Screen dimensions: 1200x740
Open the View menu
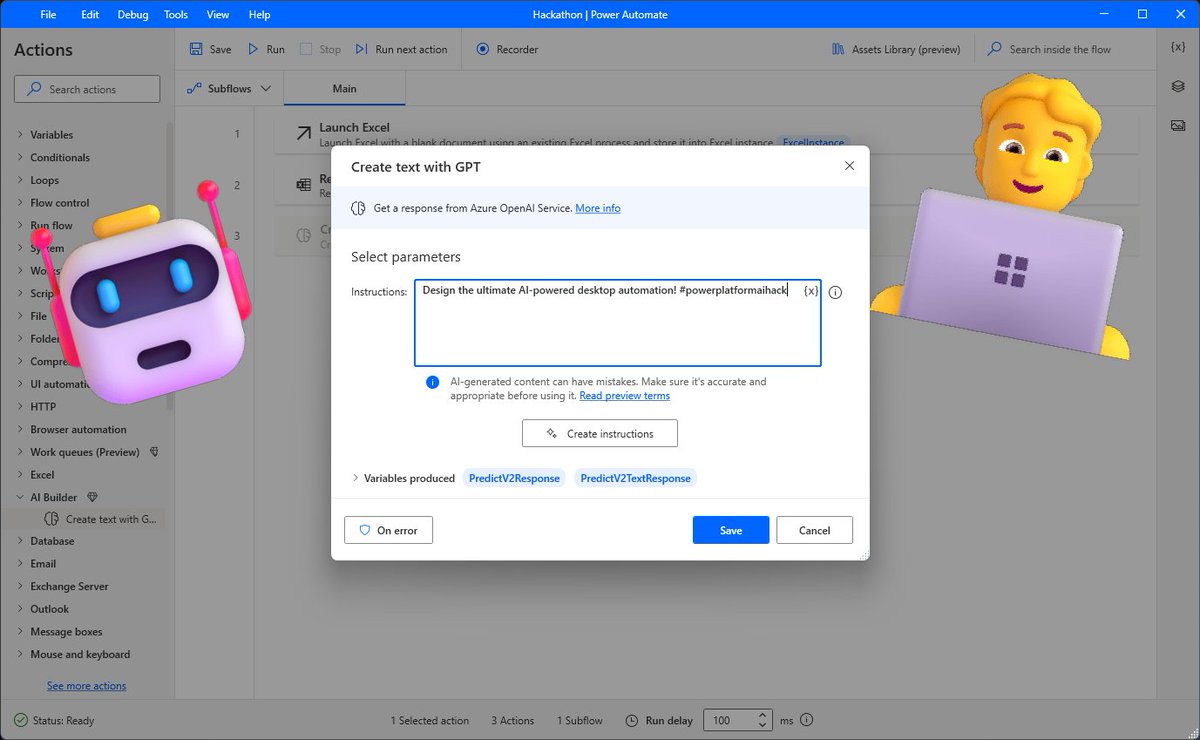[217, 15]
